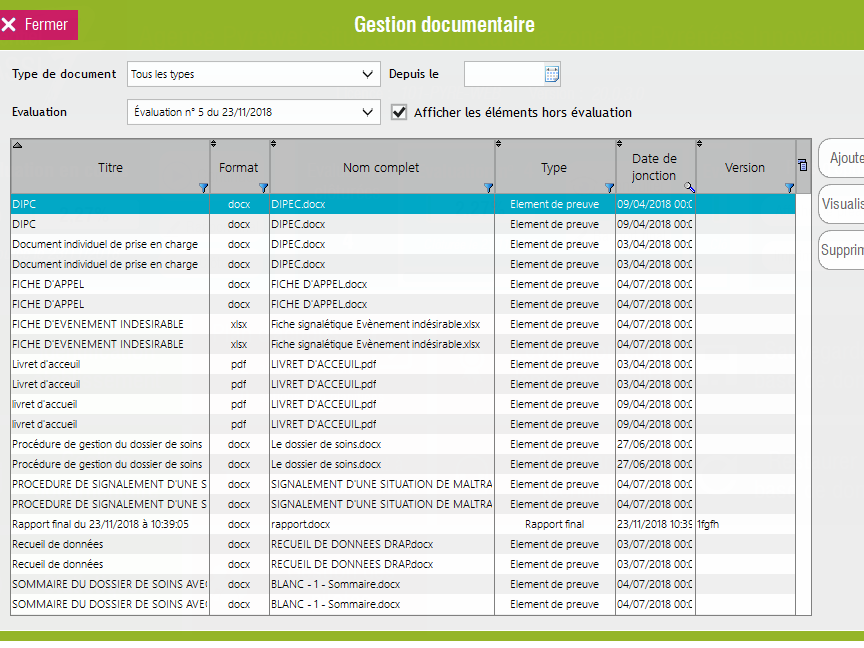Click the first '27/06/2018' date cell
This screenshot has height=648, width=864.
[x=655, y=444]
